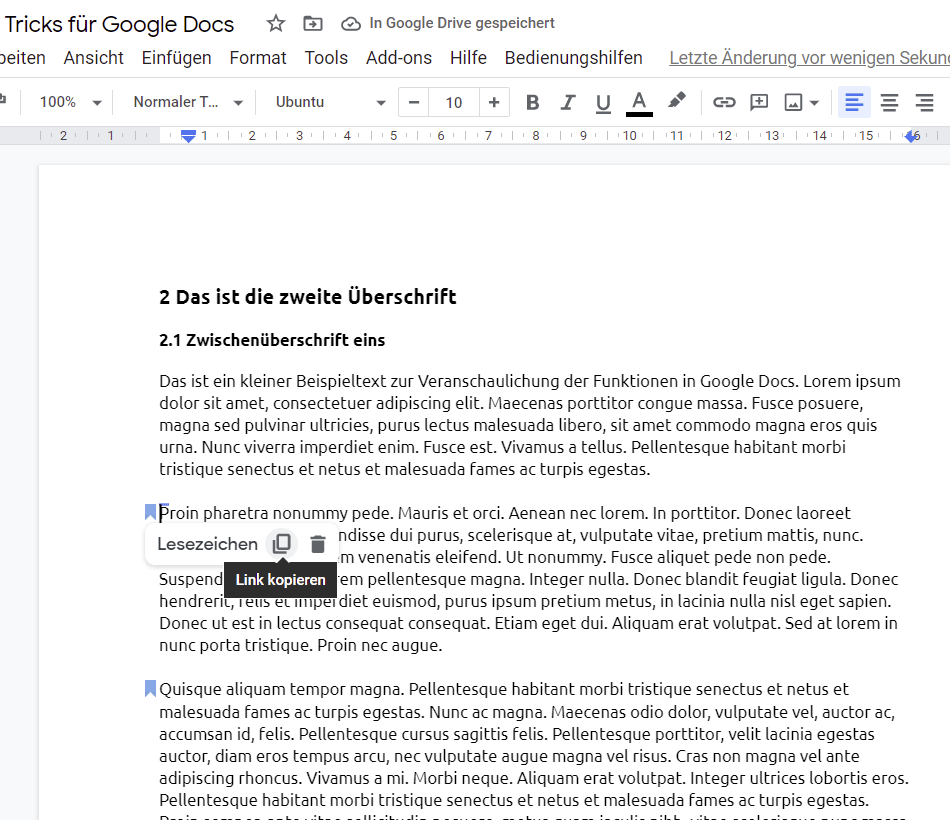Click the bookmark flag before Quisque aliquam
The width and height of the screenshot is (950, 820).
150,688
